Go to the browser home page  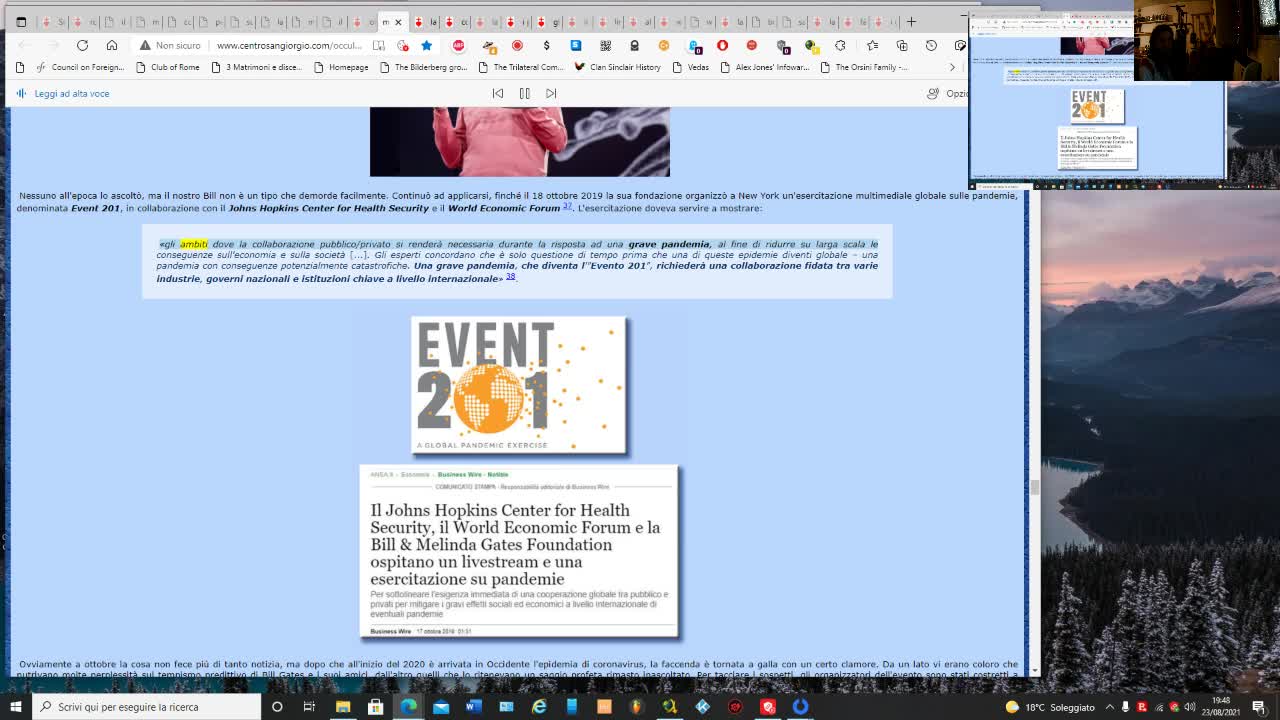[x=112, y=45]
